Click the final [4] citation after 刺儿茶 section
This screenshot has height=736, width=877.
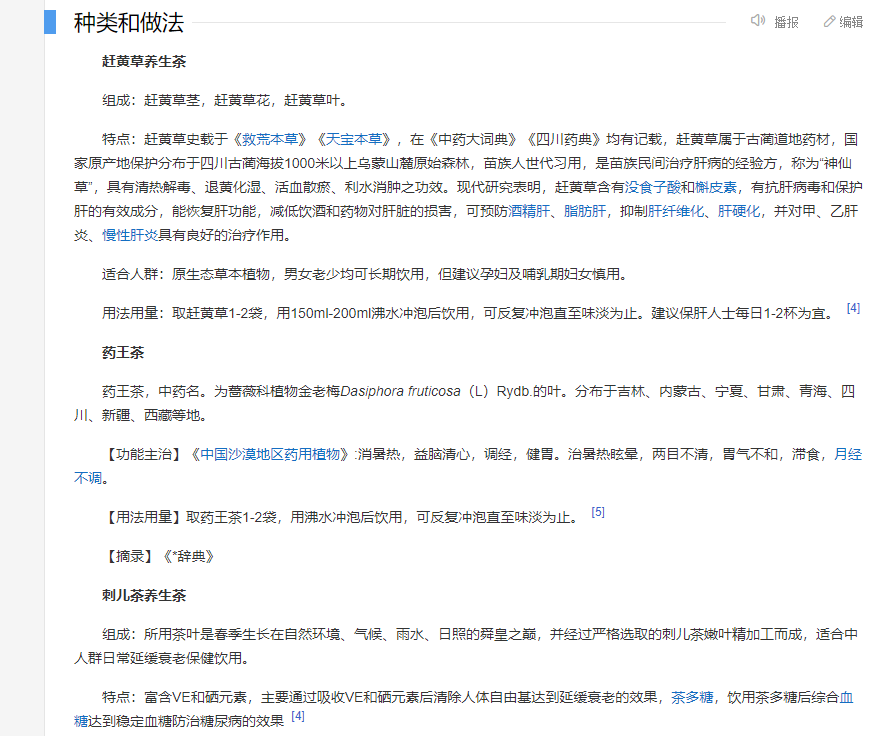point(297,714)
